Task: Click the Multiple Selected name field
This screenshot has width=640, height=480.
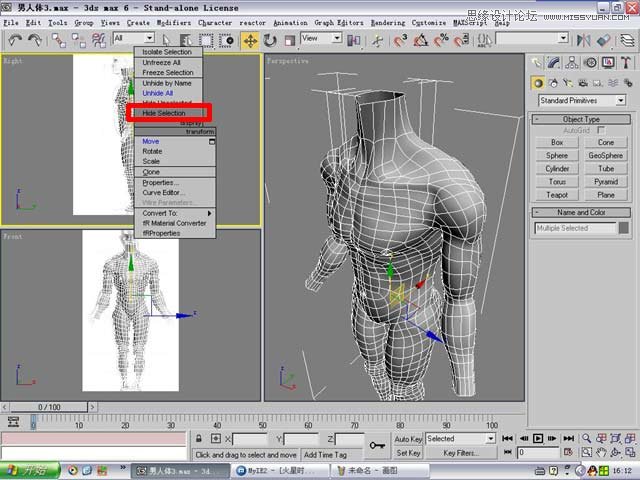Action: [575, 228]
